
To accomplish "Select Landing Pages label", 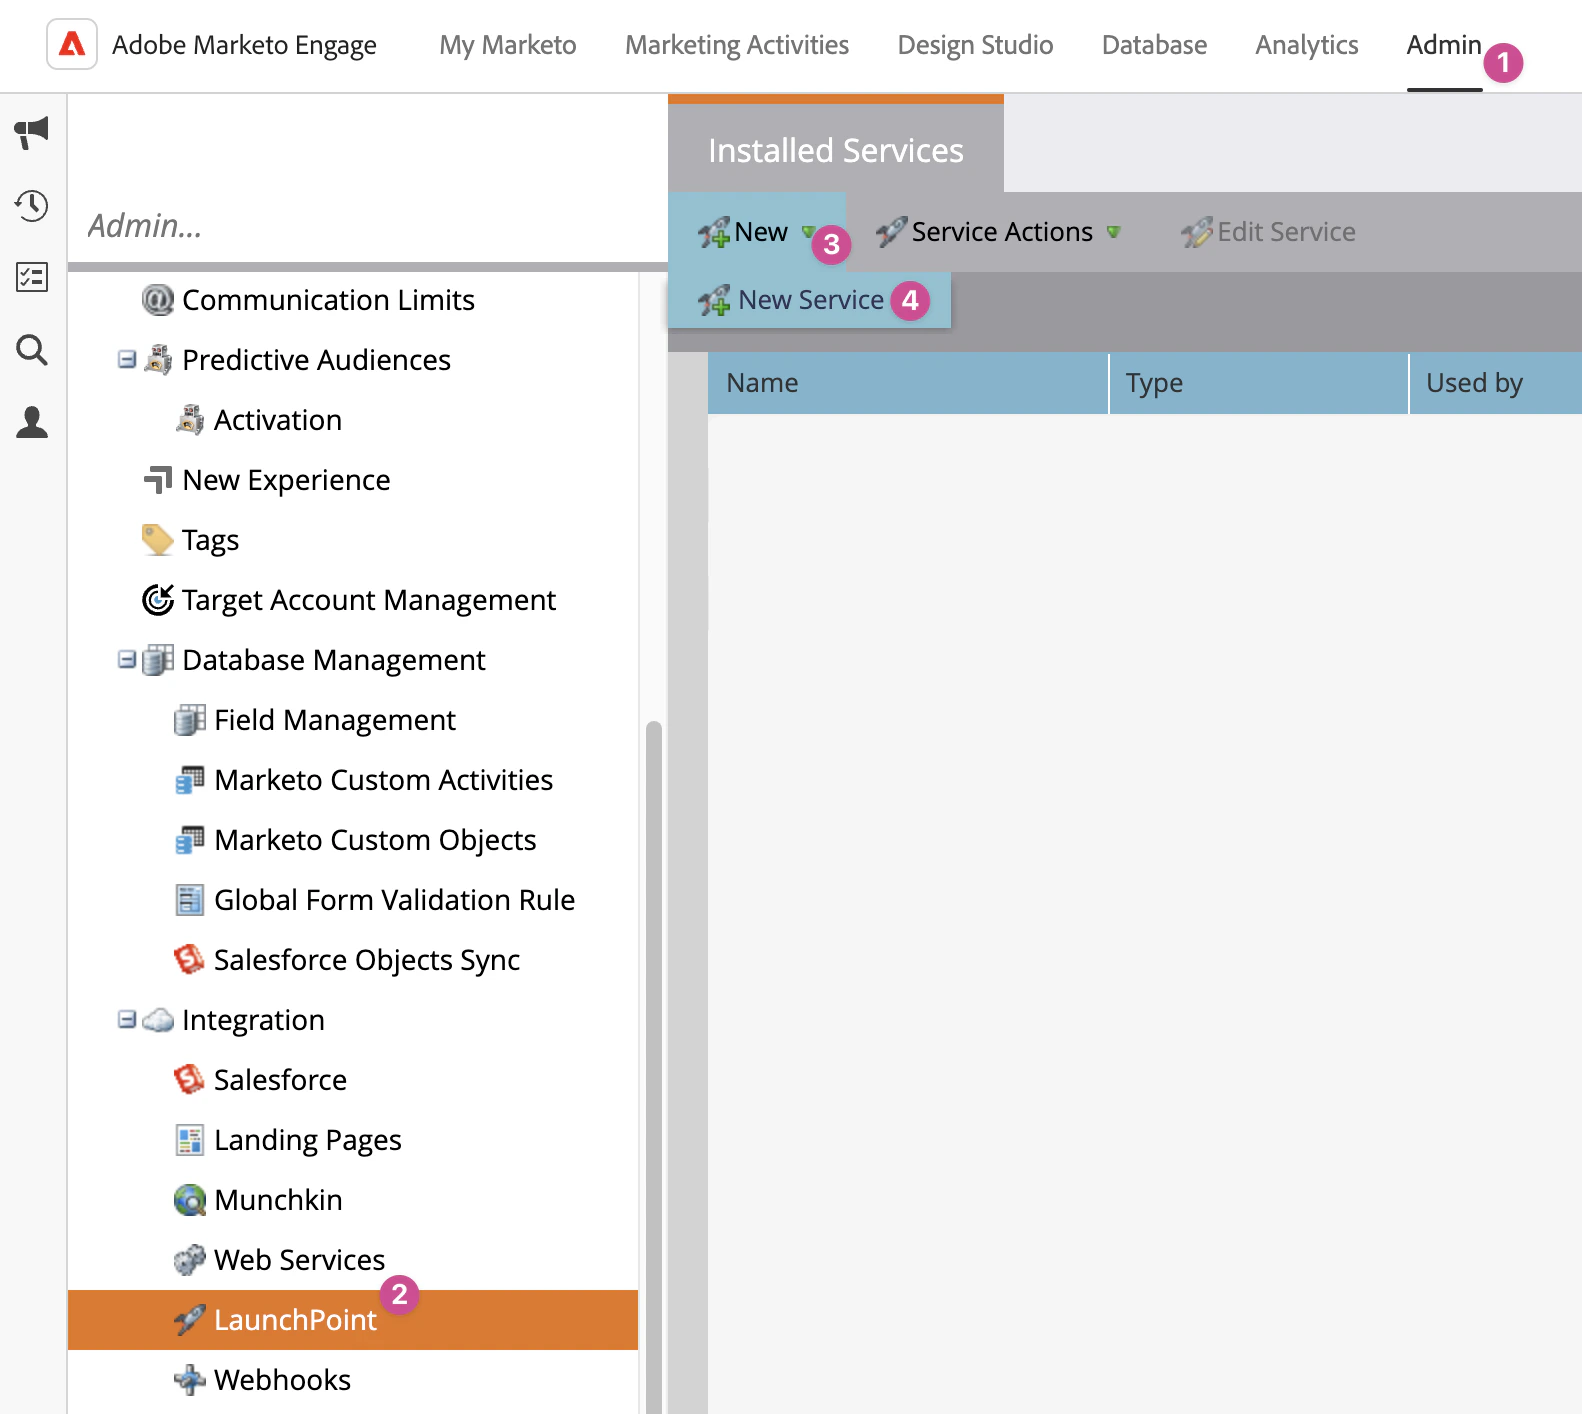I will [x=308, y=1139].
